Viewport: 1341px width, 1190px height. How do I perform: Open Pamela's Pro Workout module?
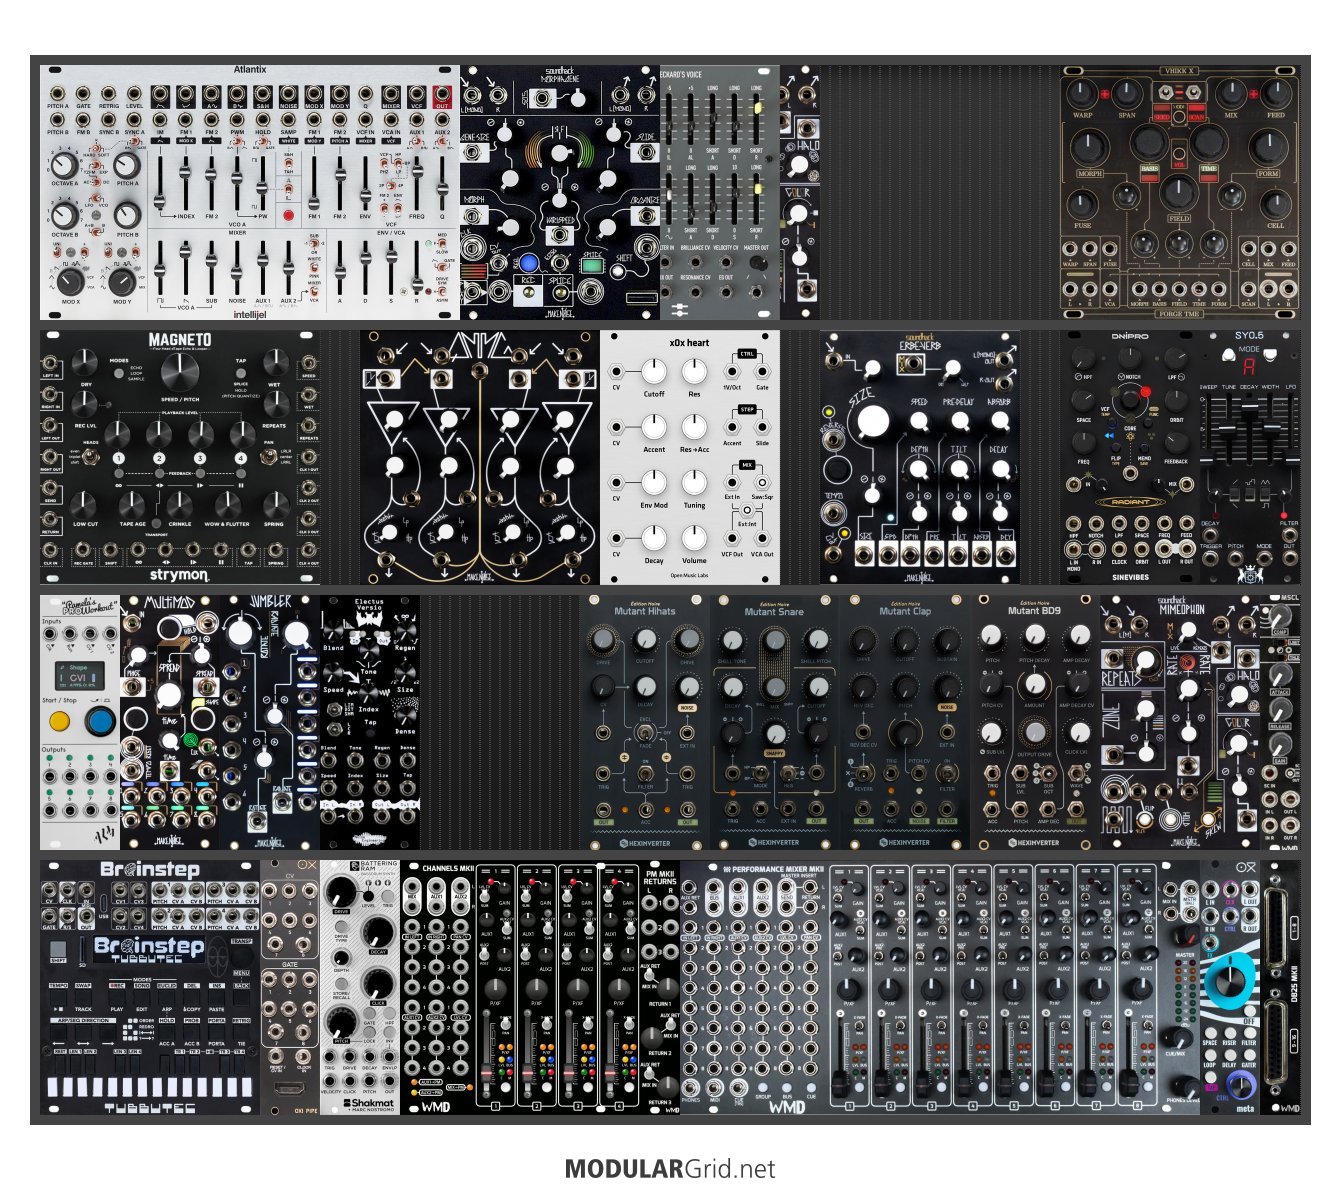[80, 722]
